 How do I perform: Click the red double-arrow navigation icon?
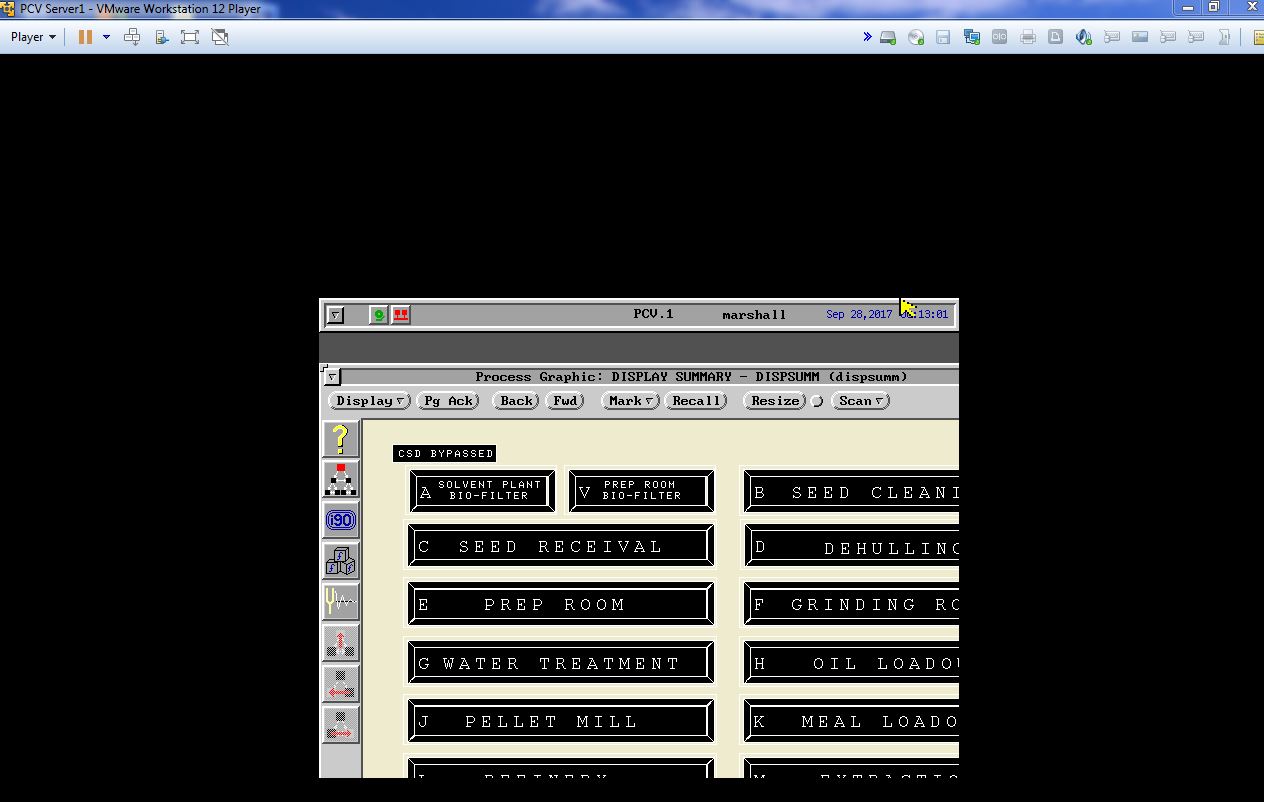[340, 725]
